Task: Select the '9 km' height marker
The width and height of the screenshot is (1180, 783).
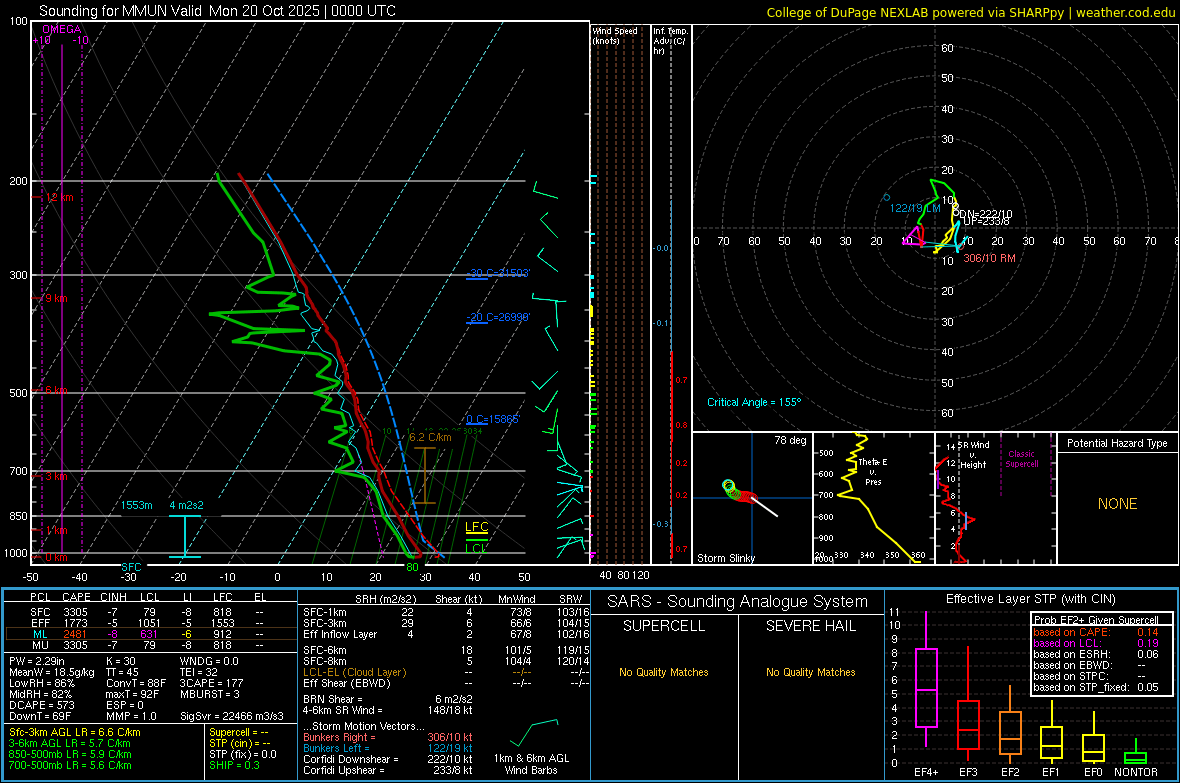Action: pos(56,298)
